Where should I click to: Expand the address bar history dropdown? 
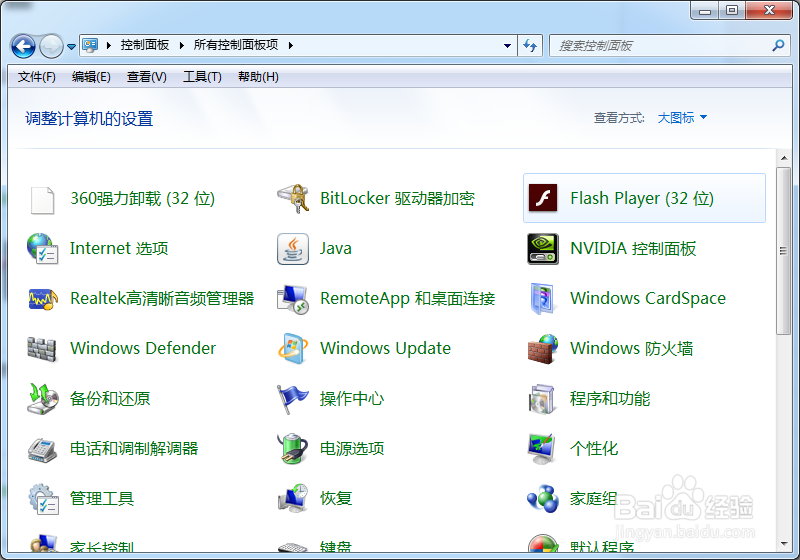[x=507, y=46]
